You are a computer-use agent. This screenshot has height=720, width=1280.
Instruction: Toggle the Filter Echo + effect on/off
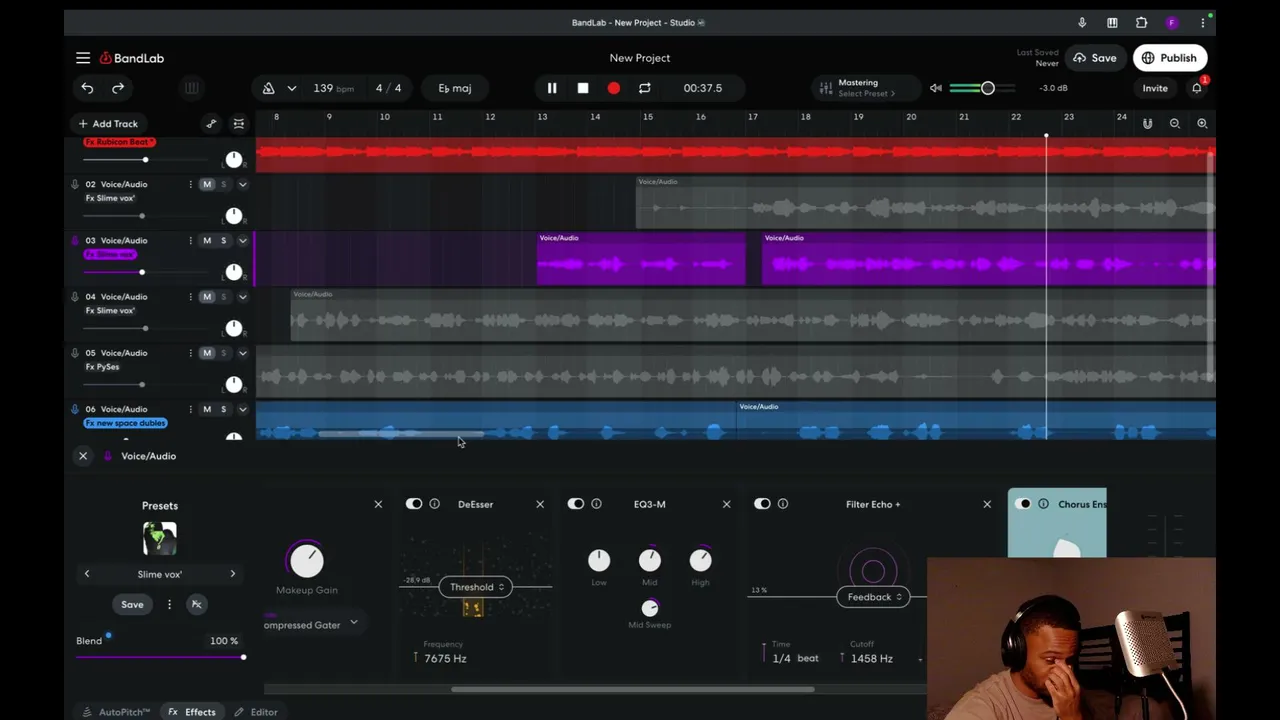(x=762, y=504)
